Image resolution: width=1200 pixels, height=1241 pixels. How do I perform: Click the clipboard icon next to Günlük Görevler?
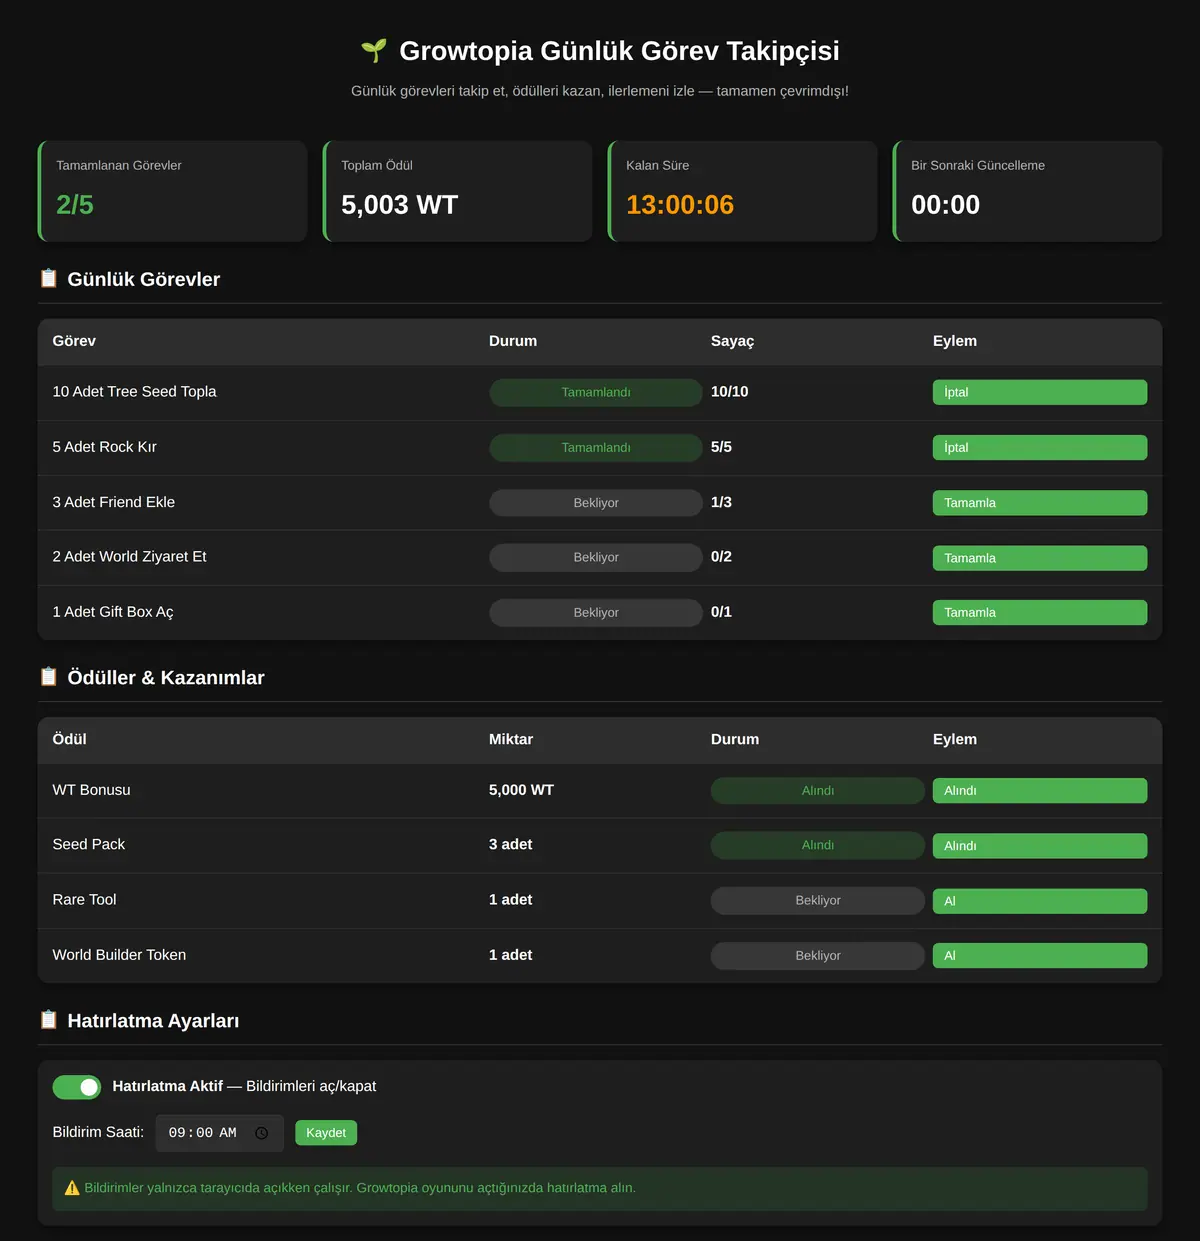coord(48,278)
